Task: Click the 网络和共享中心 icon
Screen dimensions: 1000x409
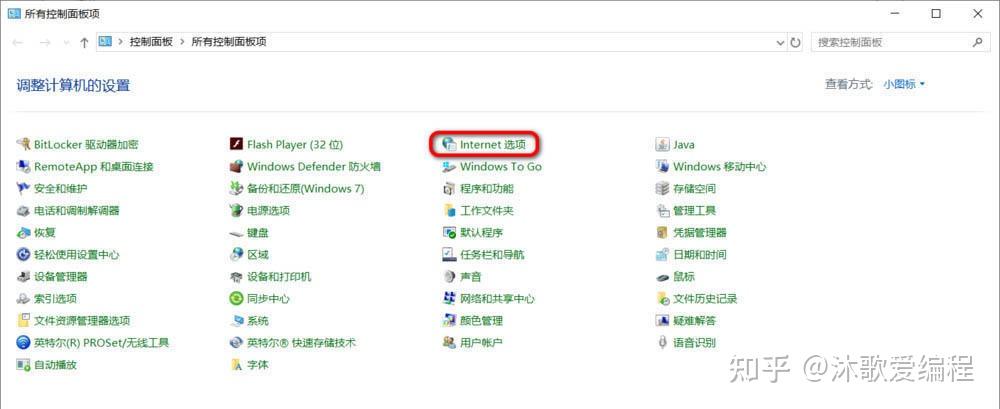Action: (x=449, y=299)
